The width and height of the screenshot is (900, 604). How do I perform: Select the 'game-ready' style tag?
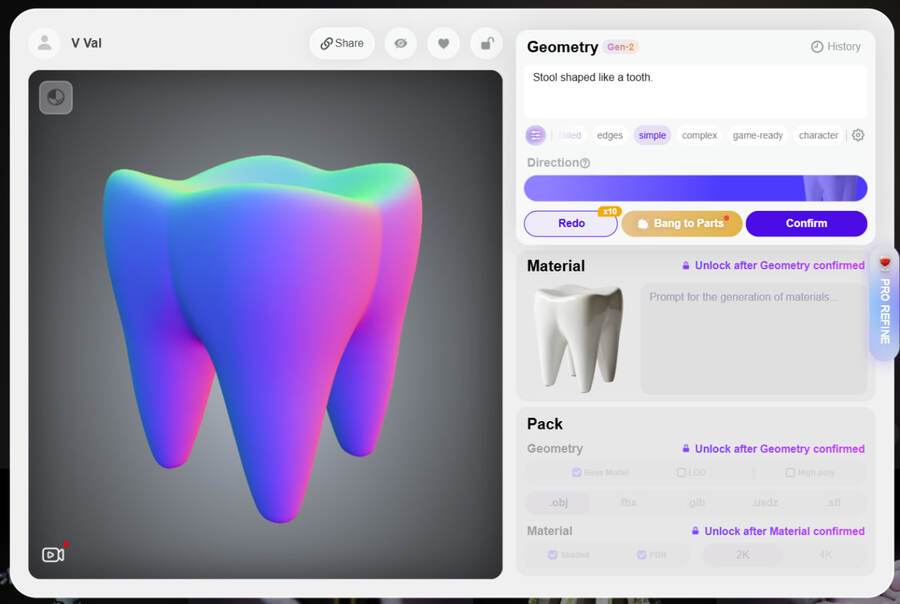coord(758,135)
